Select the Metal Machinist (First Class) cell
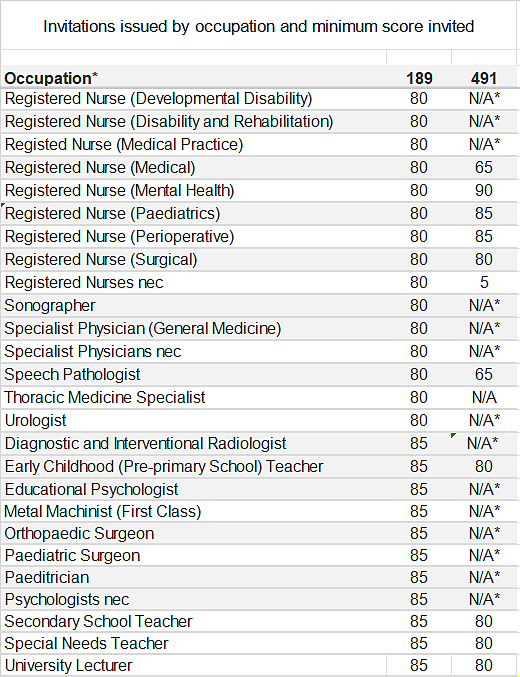520x677 pixels. (x=193, y=511)
